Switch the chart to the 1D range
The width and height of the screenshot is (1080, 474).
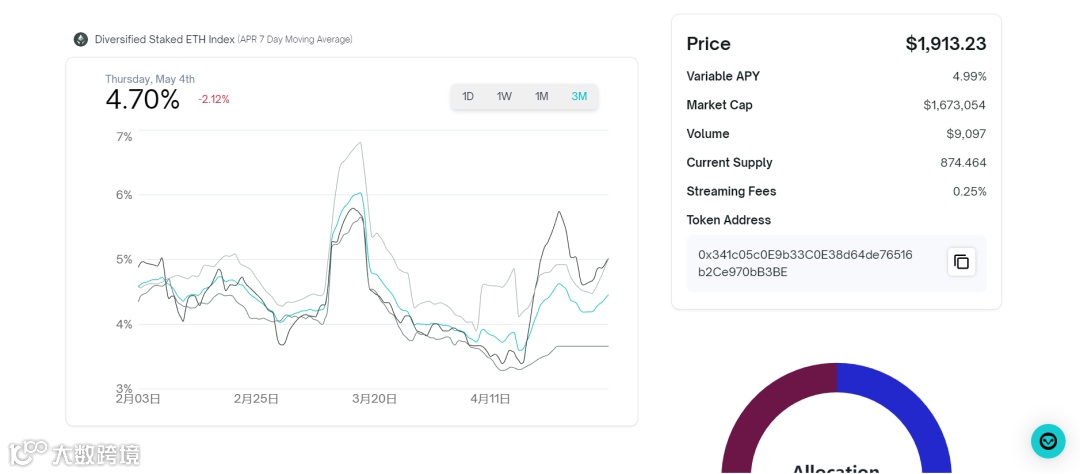pos(468,97)
